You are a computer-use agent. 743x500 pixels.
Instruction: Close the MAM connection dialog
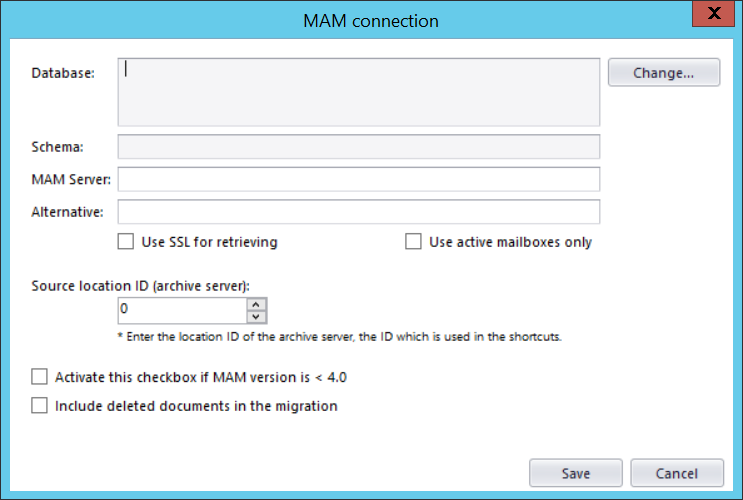click(713, 14)
